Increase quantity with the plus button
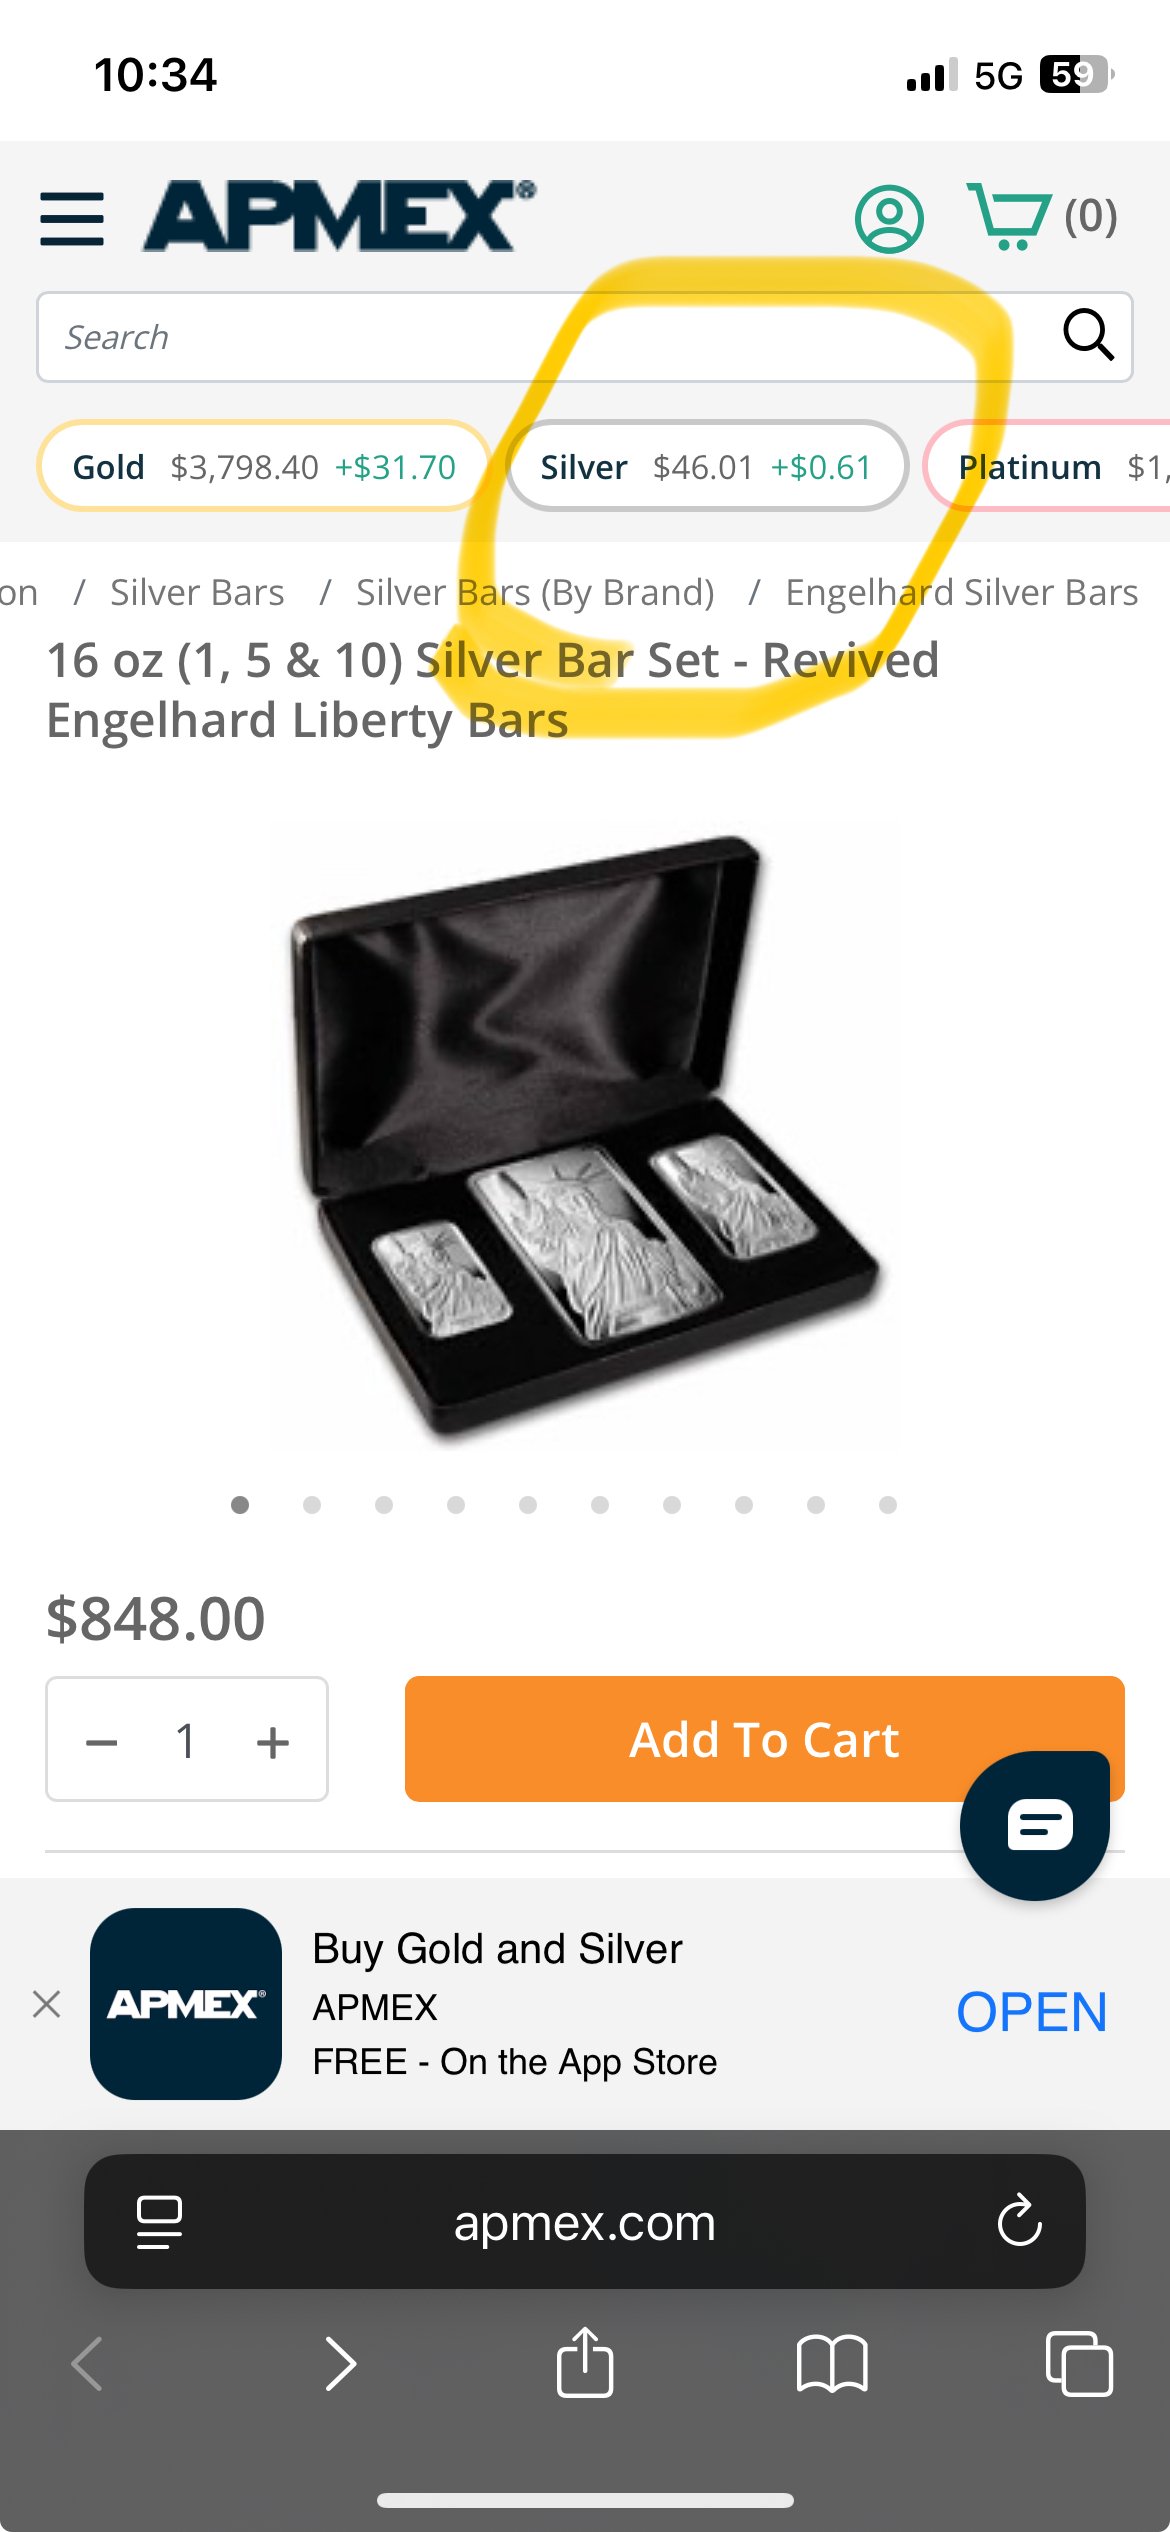The width and height of the screenshot is (1170, 2532). (272, 1742)
